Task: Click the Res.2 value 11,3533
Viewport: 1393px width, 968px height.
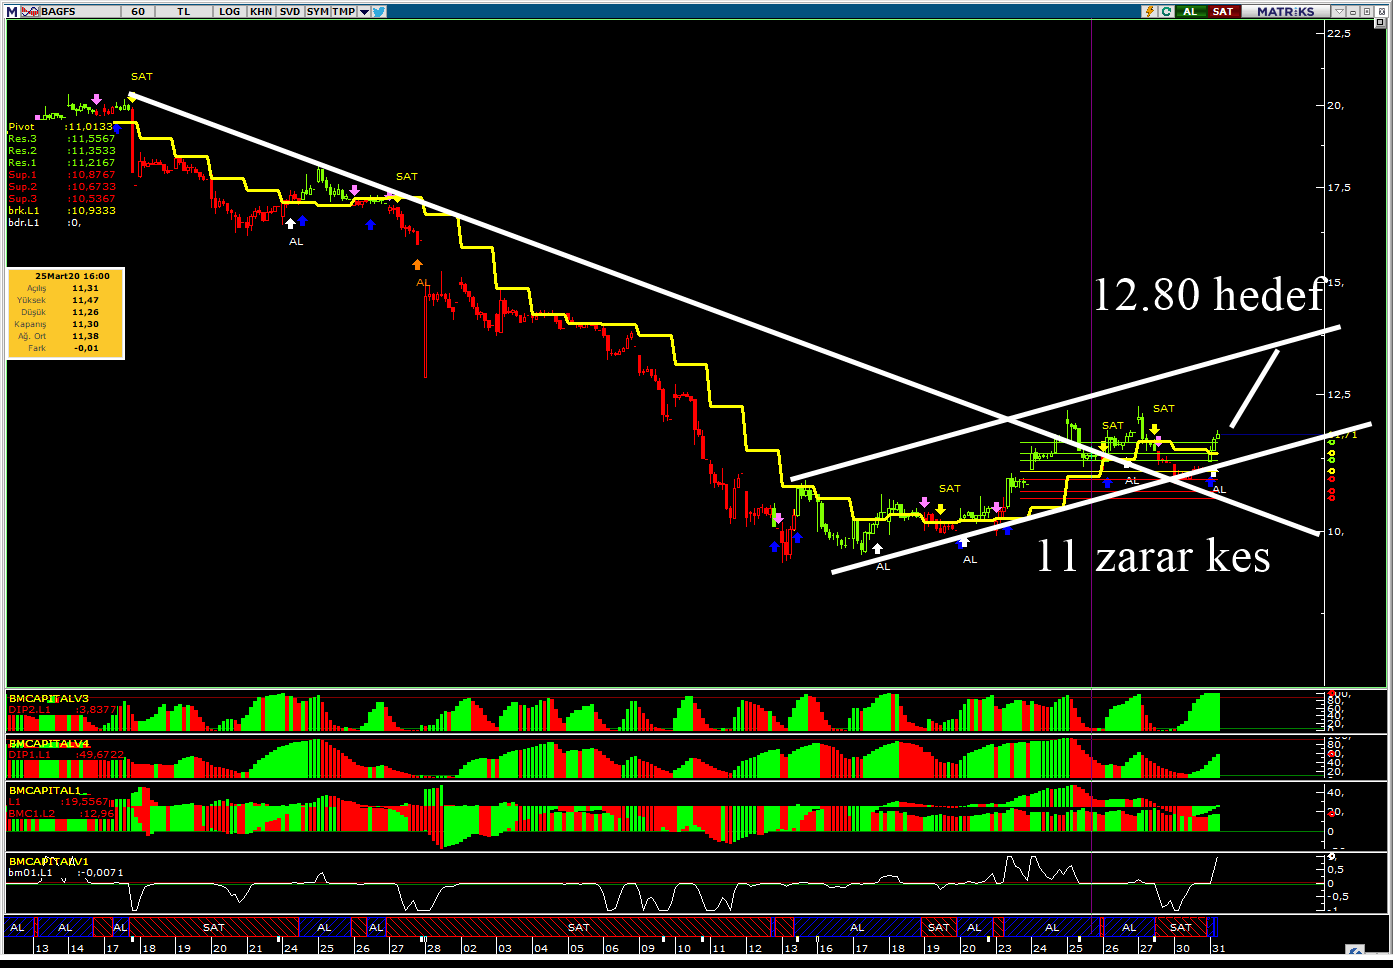Action: tap(91, 151)
